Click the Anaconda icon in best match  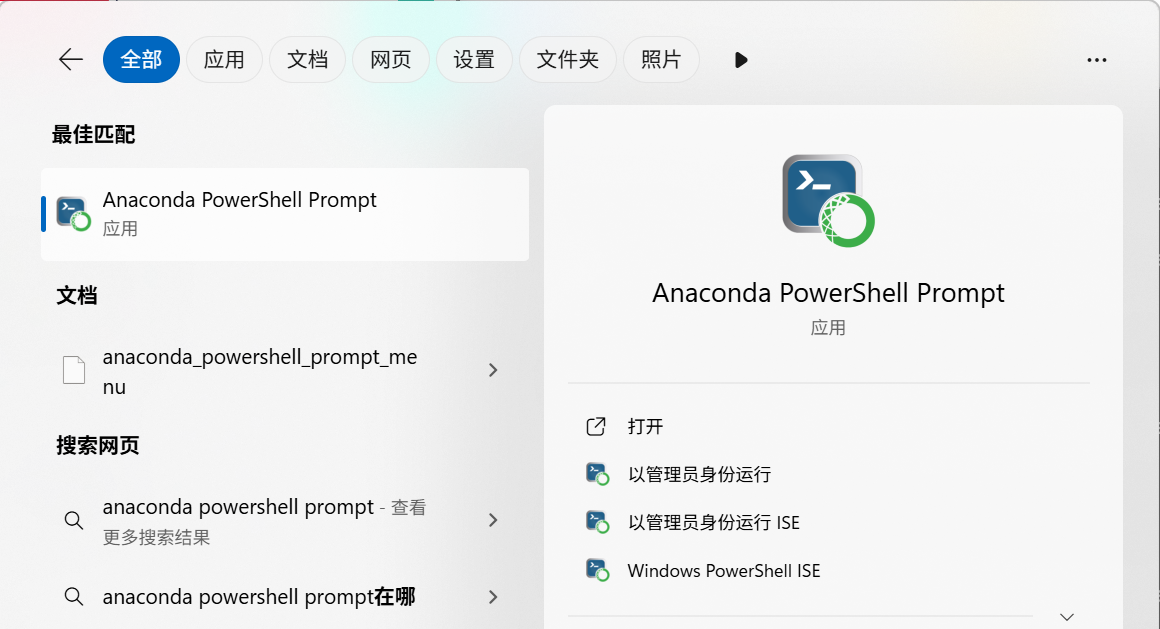click(x=73, y=213)
